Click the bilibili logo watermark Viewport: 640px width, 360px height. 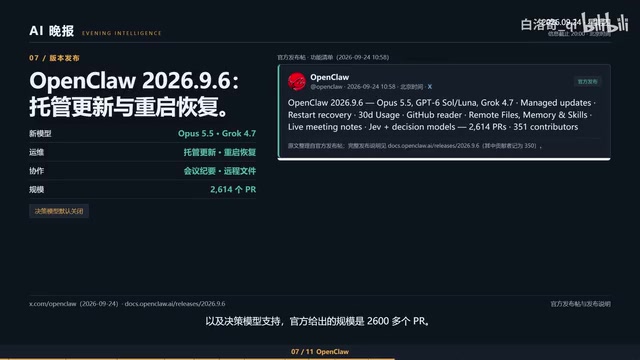click(606, 23)
